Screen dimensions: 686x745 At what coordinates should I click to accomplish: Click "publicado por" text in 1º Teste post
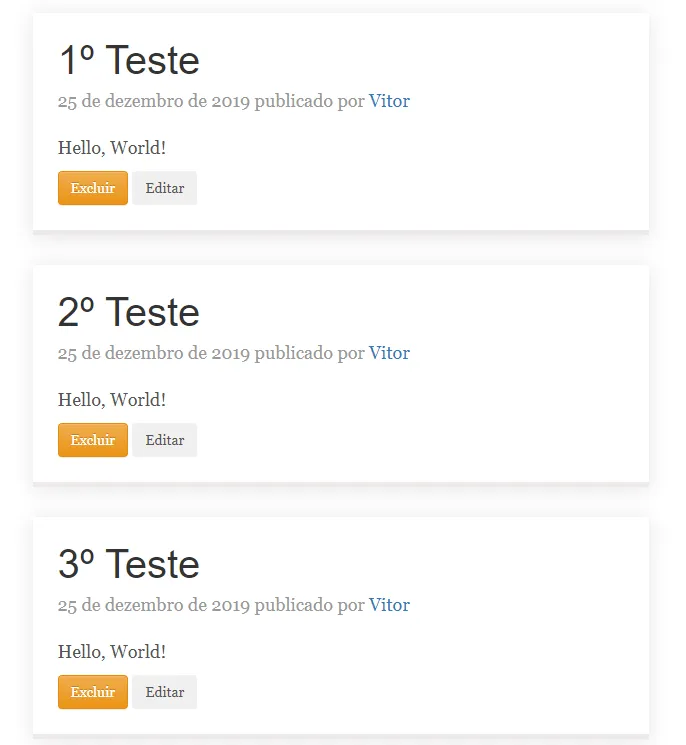309,101
